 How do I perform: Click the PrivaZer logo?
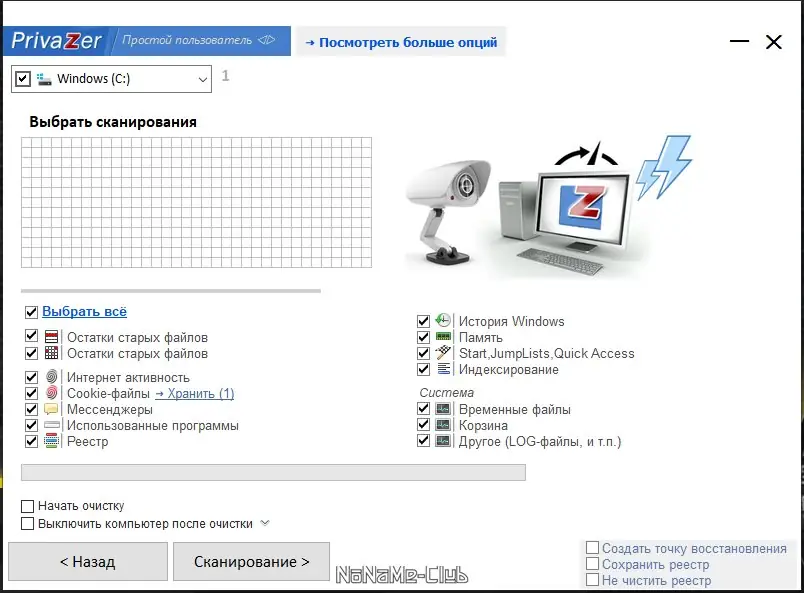56,41
